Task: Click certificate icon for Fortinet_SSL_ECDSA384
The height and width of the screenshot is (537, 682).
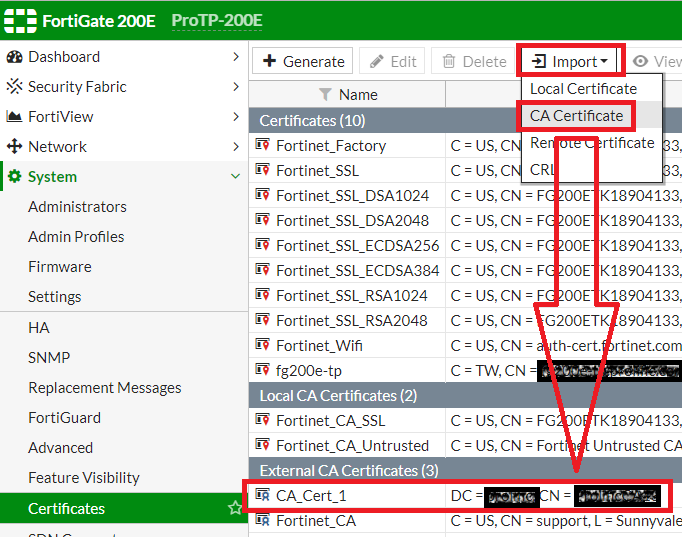Action: click(x=262, y=270)
